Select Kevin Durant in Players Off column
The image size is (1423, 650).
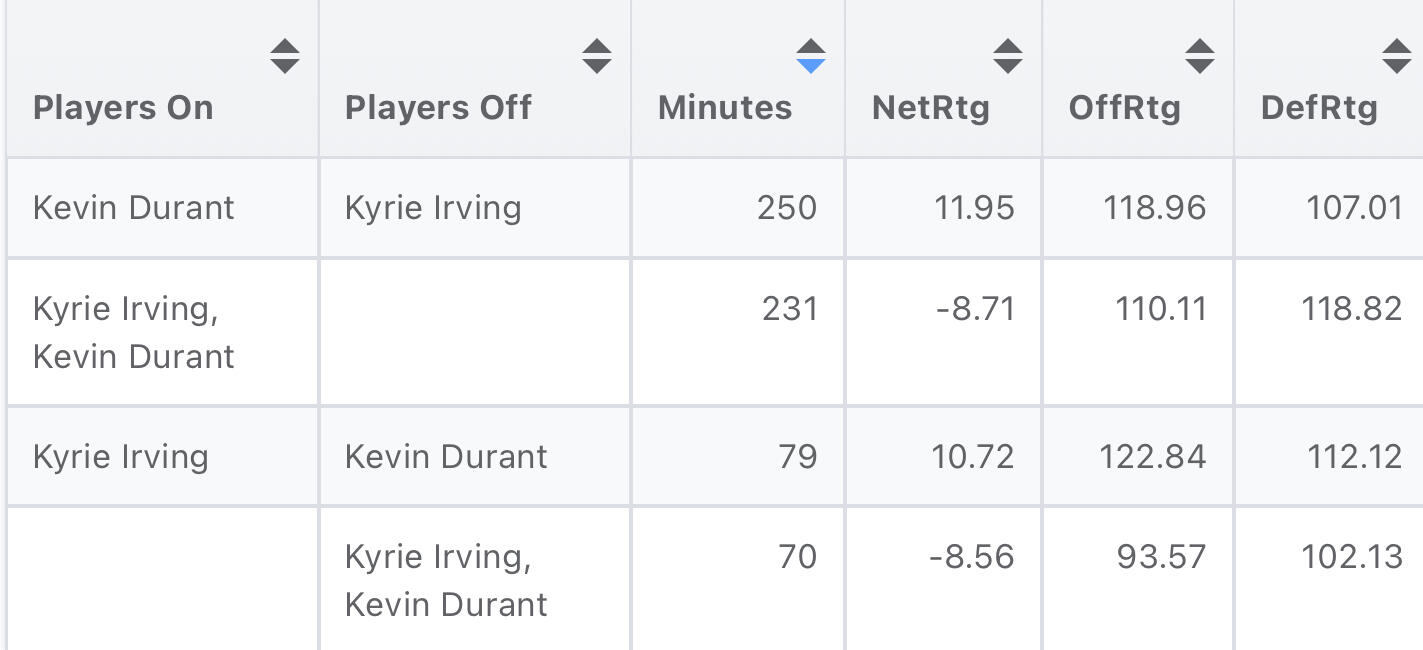tap(446, 457)
